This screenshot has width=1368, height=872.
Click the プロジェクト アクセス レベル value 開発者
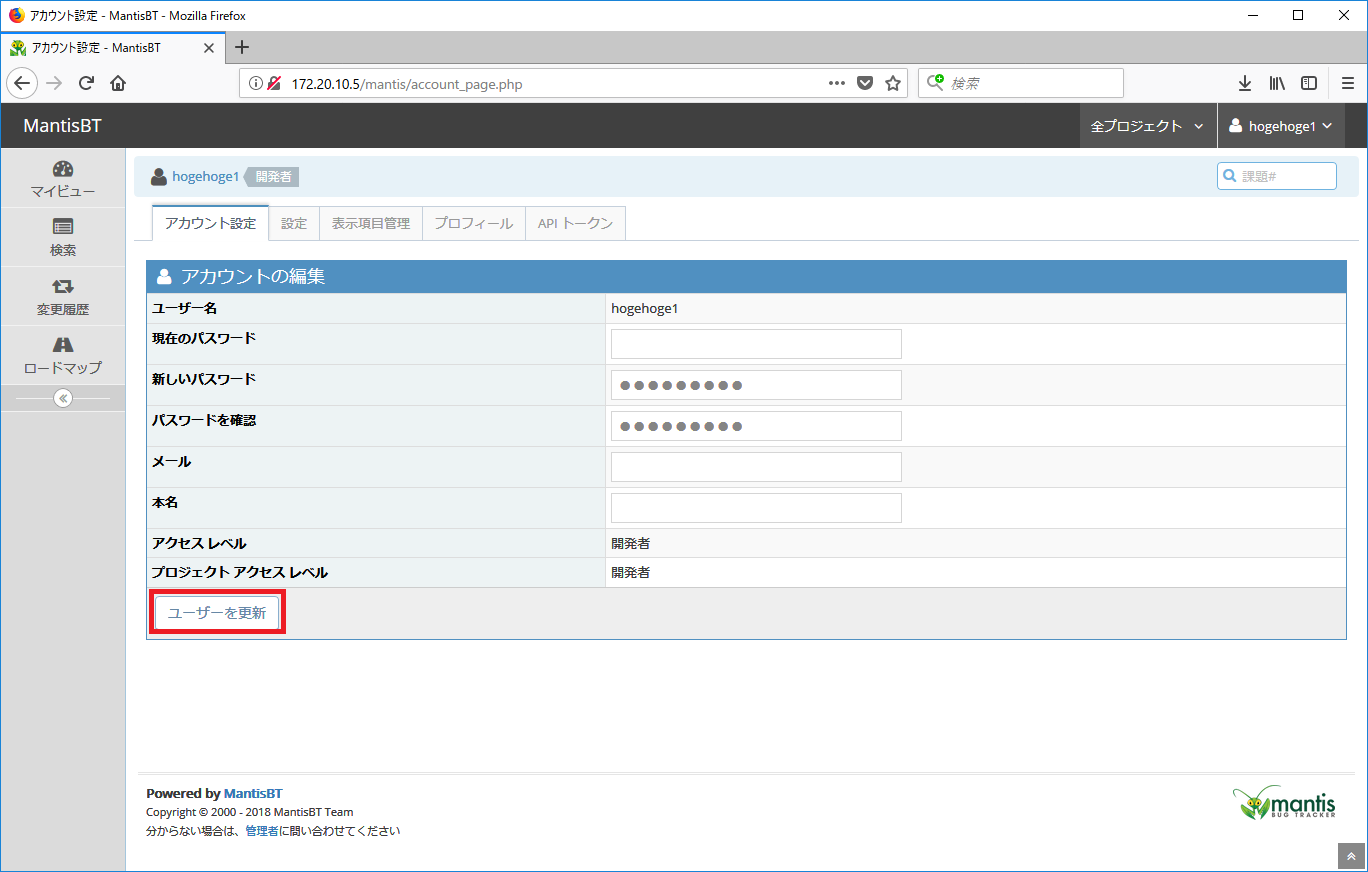[x=631, y=573]
